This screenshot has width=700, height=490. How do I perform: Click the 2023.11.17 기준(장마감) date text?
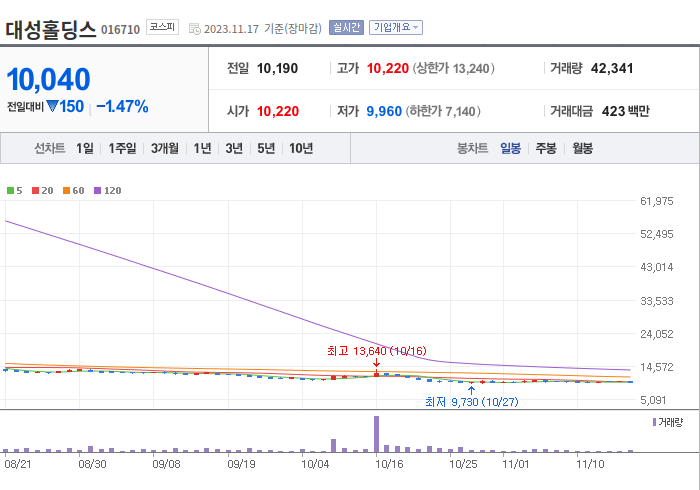[x=262, y=29]
